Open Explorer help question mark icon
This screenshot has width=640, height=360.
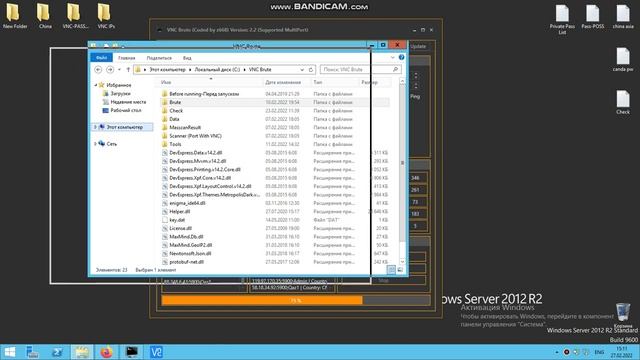(401, 58)
